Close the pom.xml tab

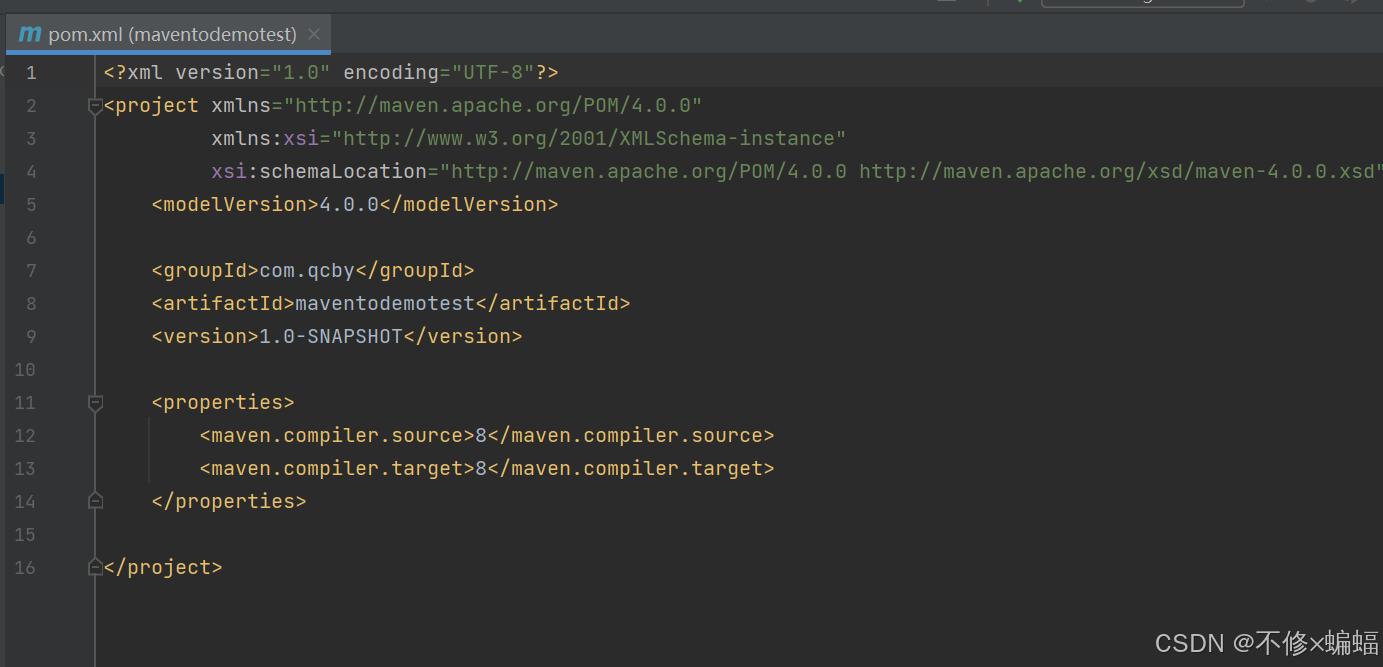(313, 33)
